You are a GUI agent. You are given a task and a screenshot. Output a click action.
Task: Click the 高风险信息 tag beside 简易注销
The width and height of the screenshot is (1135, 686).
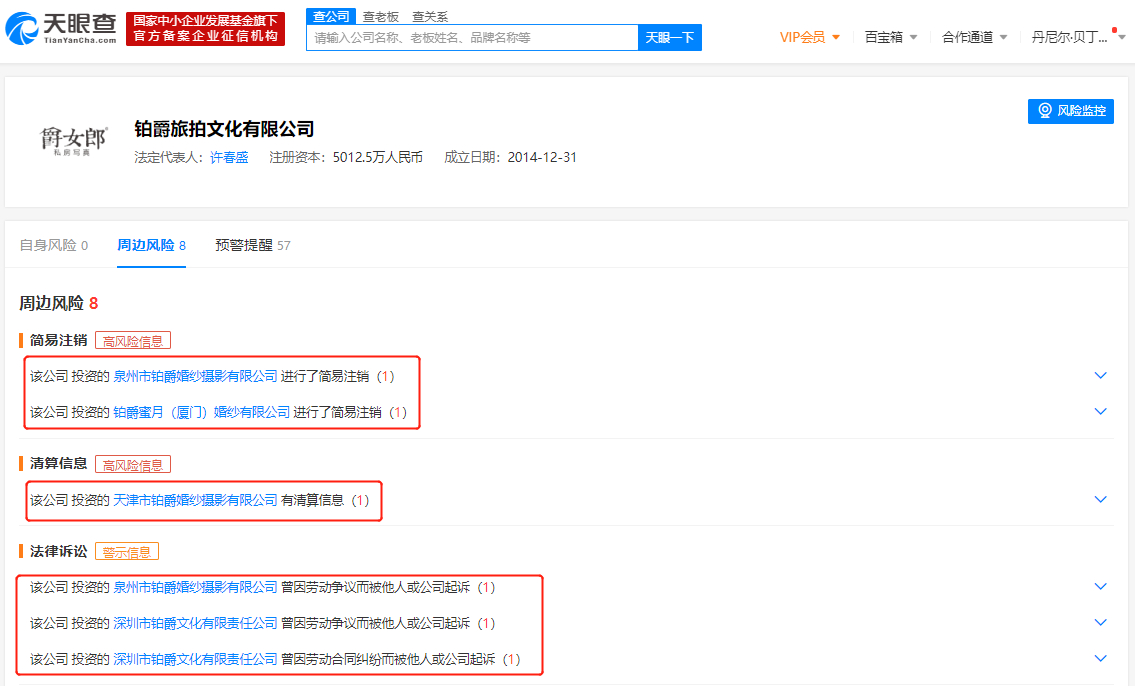pyautogui.click(x=133, y=341)
